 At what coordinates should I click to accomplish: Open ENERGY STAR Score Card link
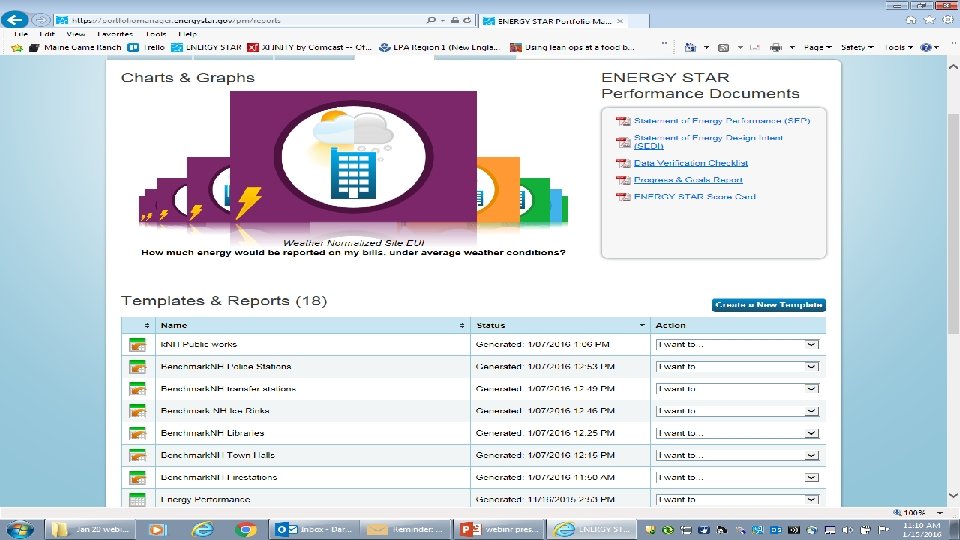pos(695,197)
